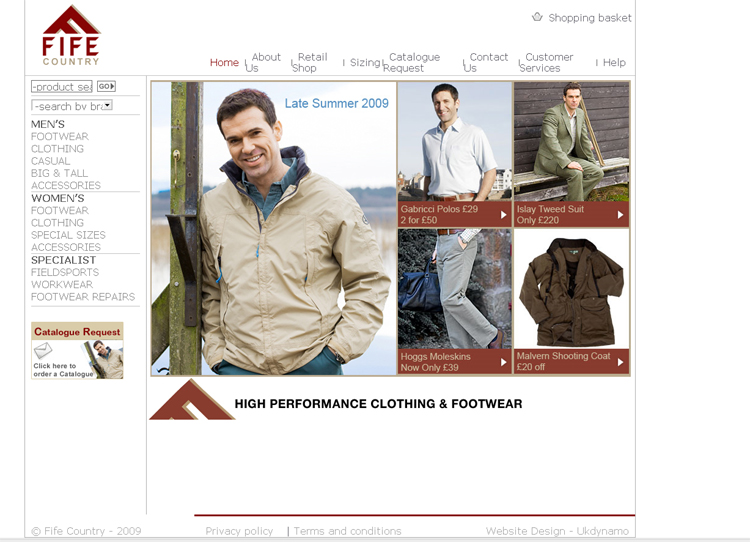Screen dimensions: 750x542
Task: Open the Privacy policy link
Action: pyautogui.click(x=239, y=531)
